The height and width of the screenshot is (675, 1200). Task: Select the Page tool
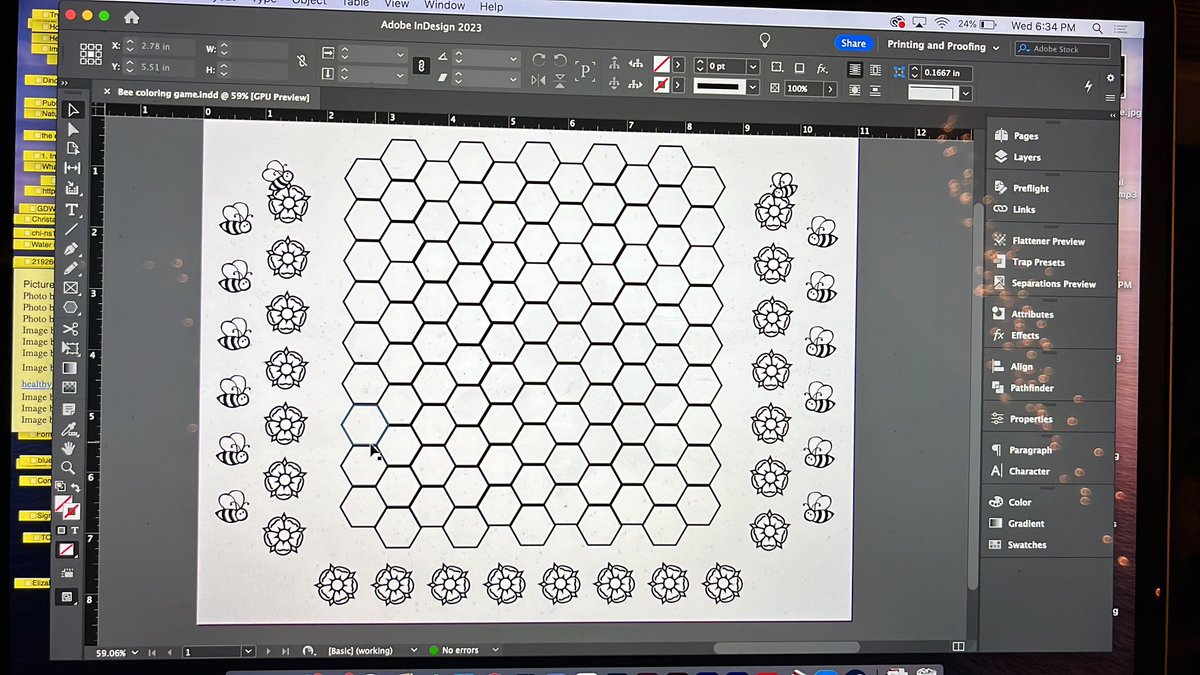(x=72, y=148)
